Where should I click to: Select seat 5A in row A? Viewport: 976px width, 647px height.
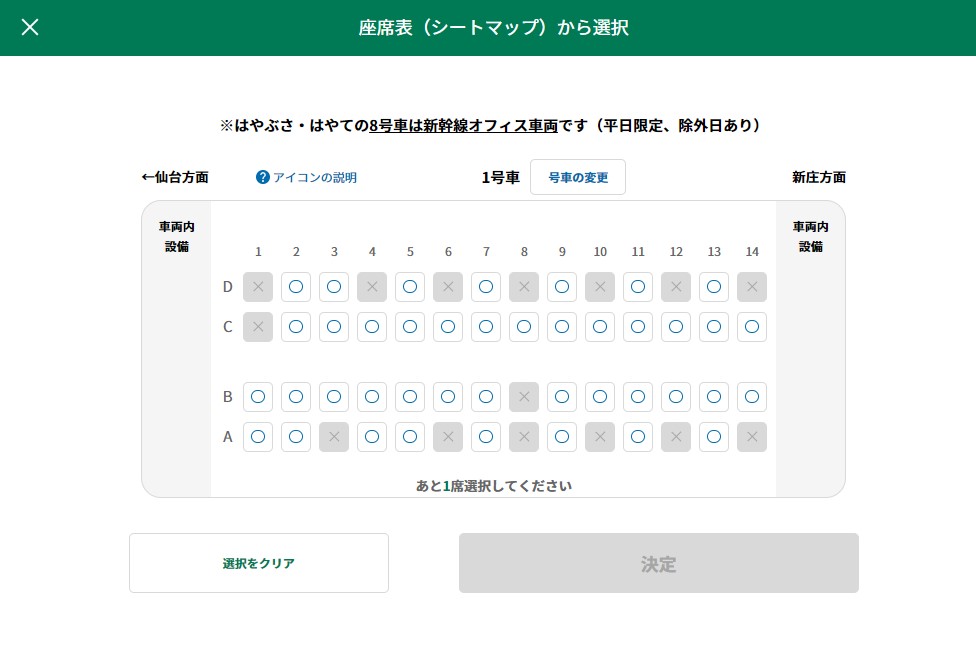click(x=410, y=437)
